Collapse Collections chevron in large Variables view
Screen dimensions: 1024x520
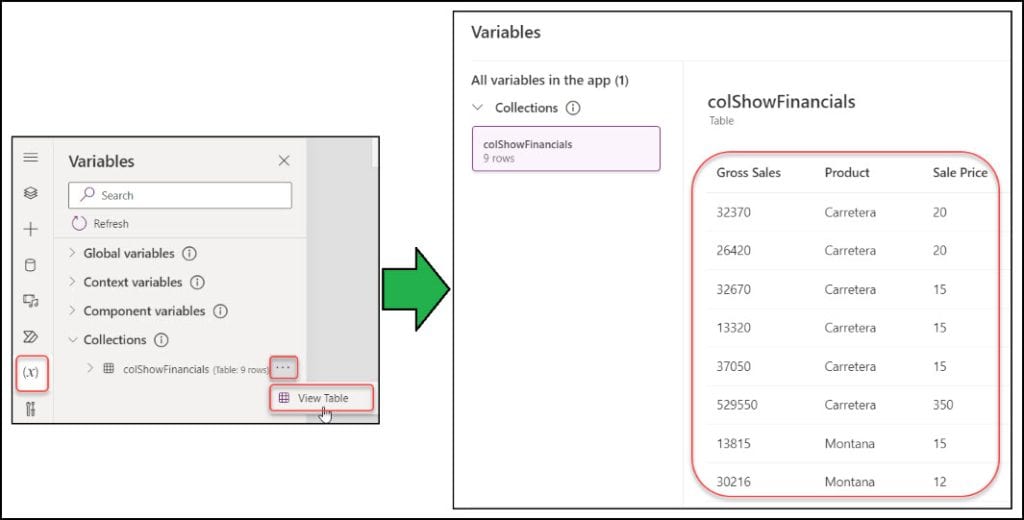477,107
